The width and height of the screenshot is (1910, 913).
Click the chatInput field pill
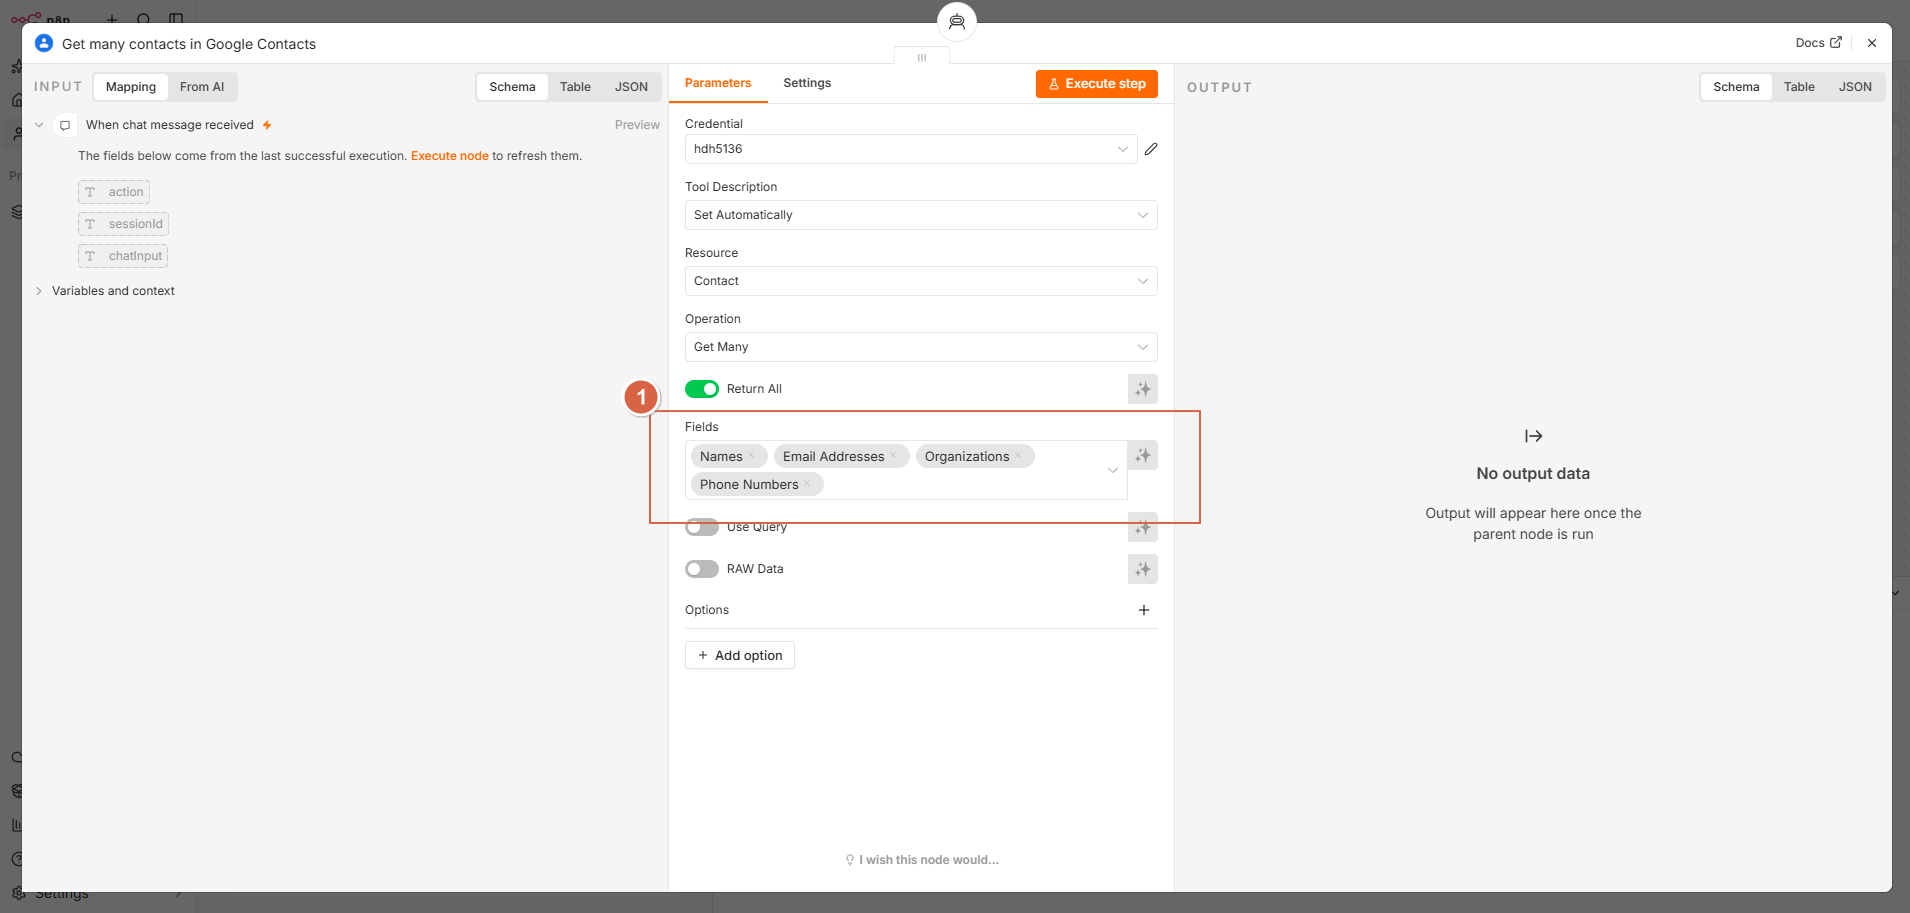pyautogui.click(x=123, y=256)
